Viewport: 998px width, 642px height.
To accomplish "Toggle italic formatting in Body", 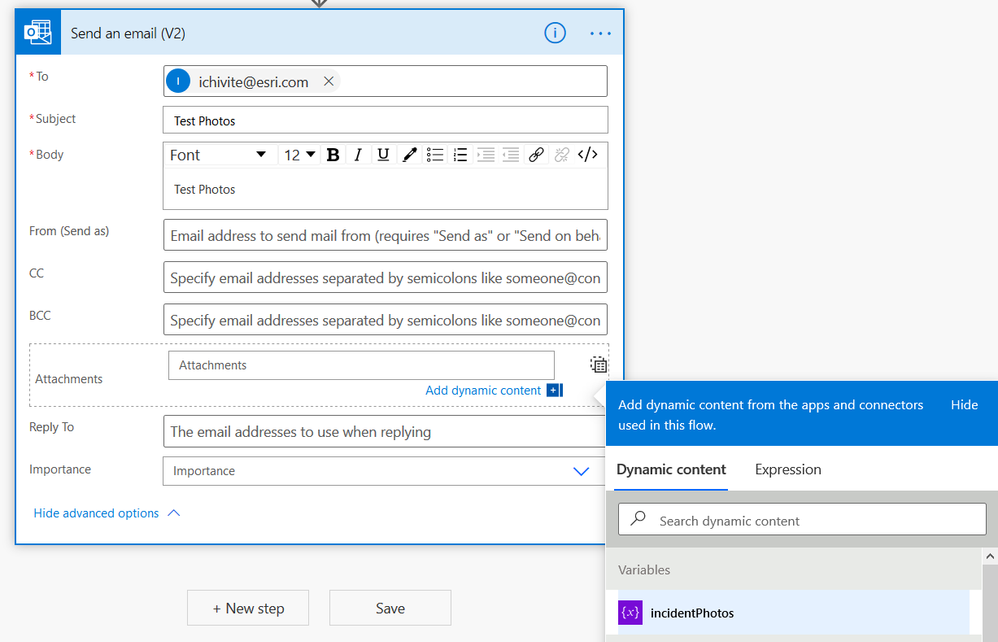I will (358, 155).
